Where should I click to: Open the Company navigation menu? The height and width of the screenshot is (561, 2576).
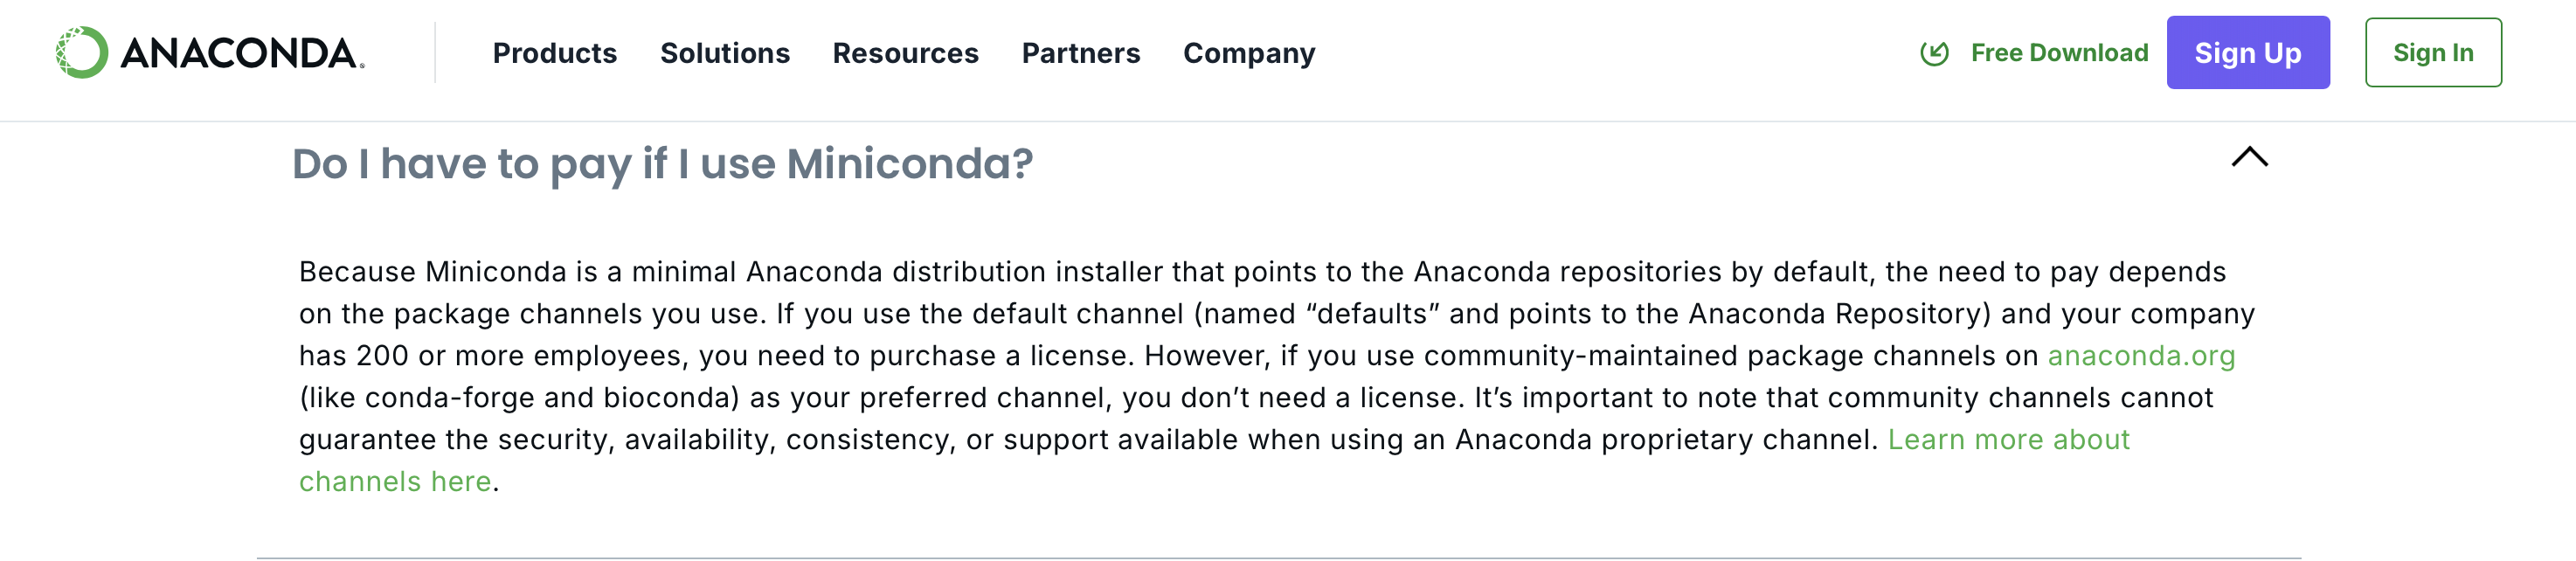tap(1248, 53)
